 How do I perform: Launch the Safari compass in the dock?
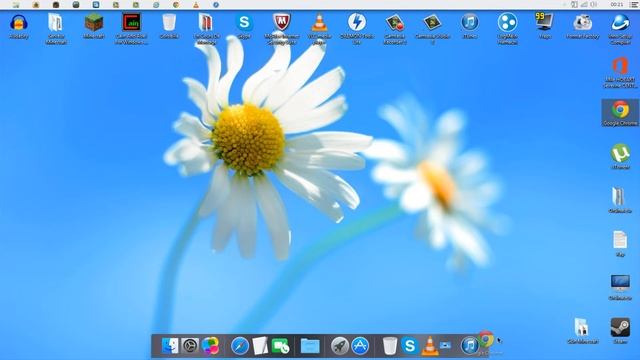click(240, 346)
